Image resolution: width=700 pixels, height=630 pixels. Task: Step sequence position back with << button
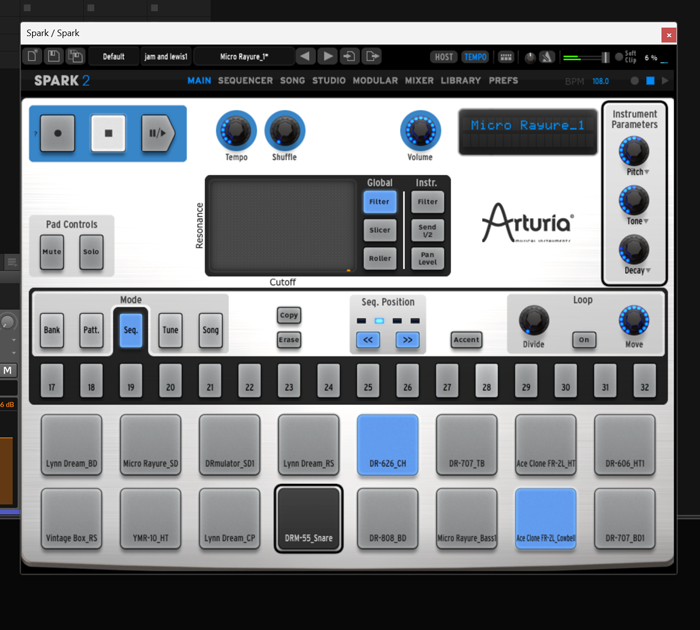click(x=368, y=340)
